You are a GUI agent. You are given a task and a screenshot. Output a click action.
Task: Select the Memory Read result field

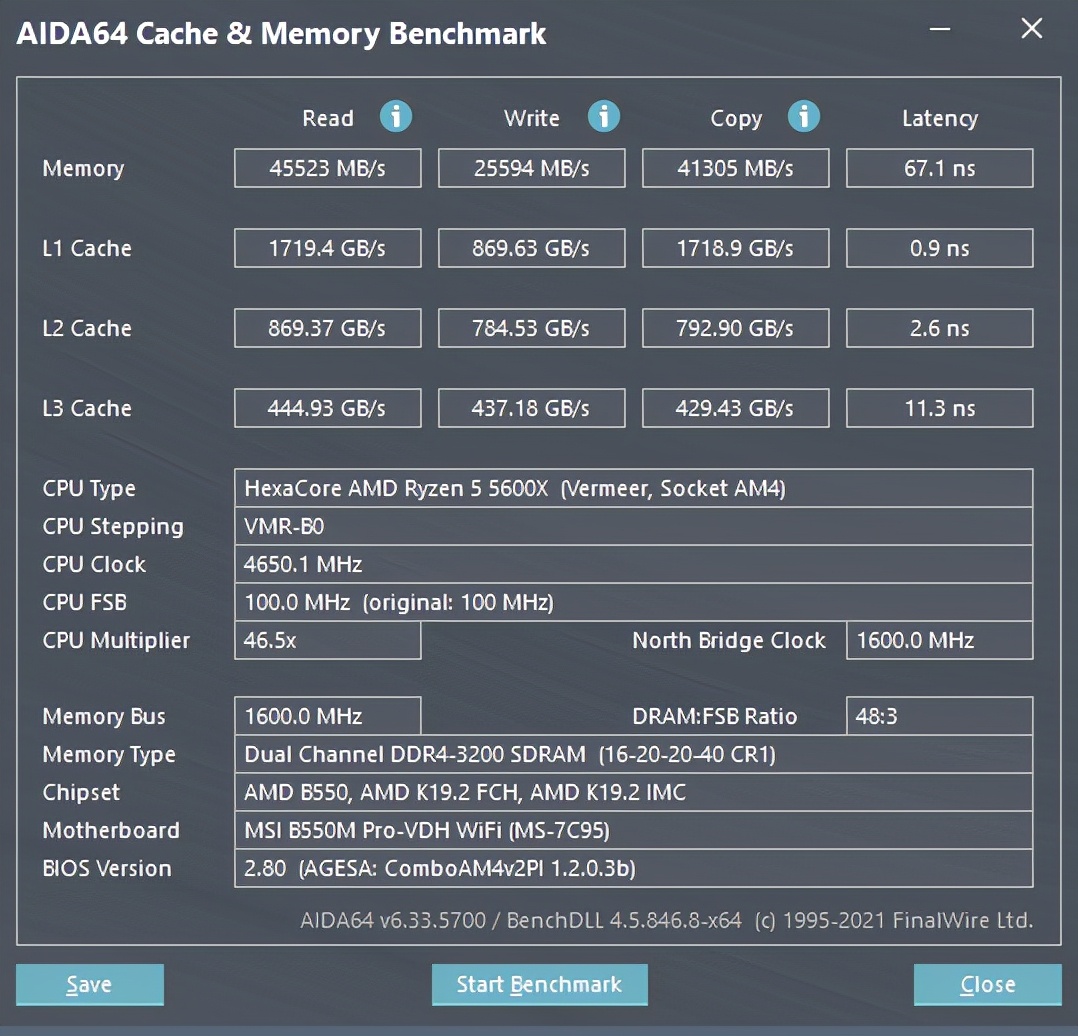tap(327, 168)
